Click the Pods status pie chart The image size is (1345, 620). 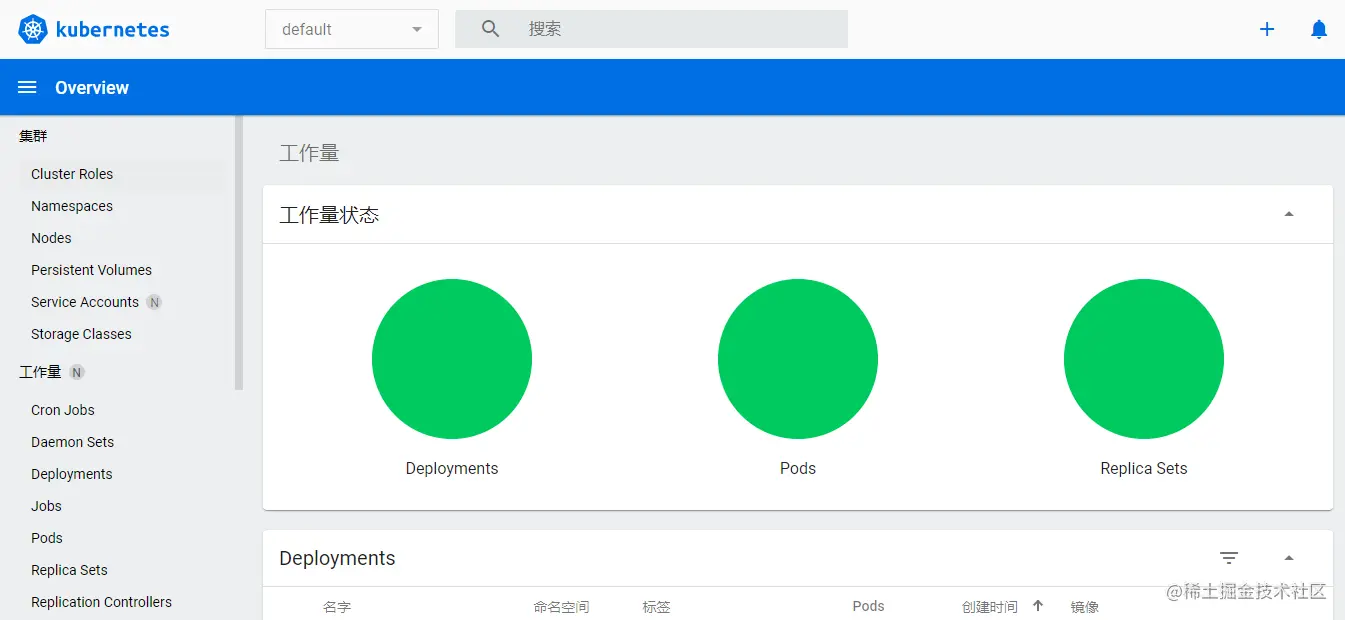click(797, 359)
